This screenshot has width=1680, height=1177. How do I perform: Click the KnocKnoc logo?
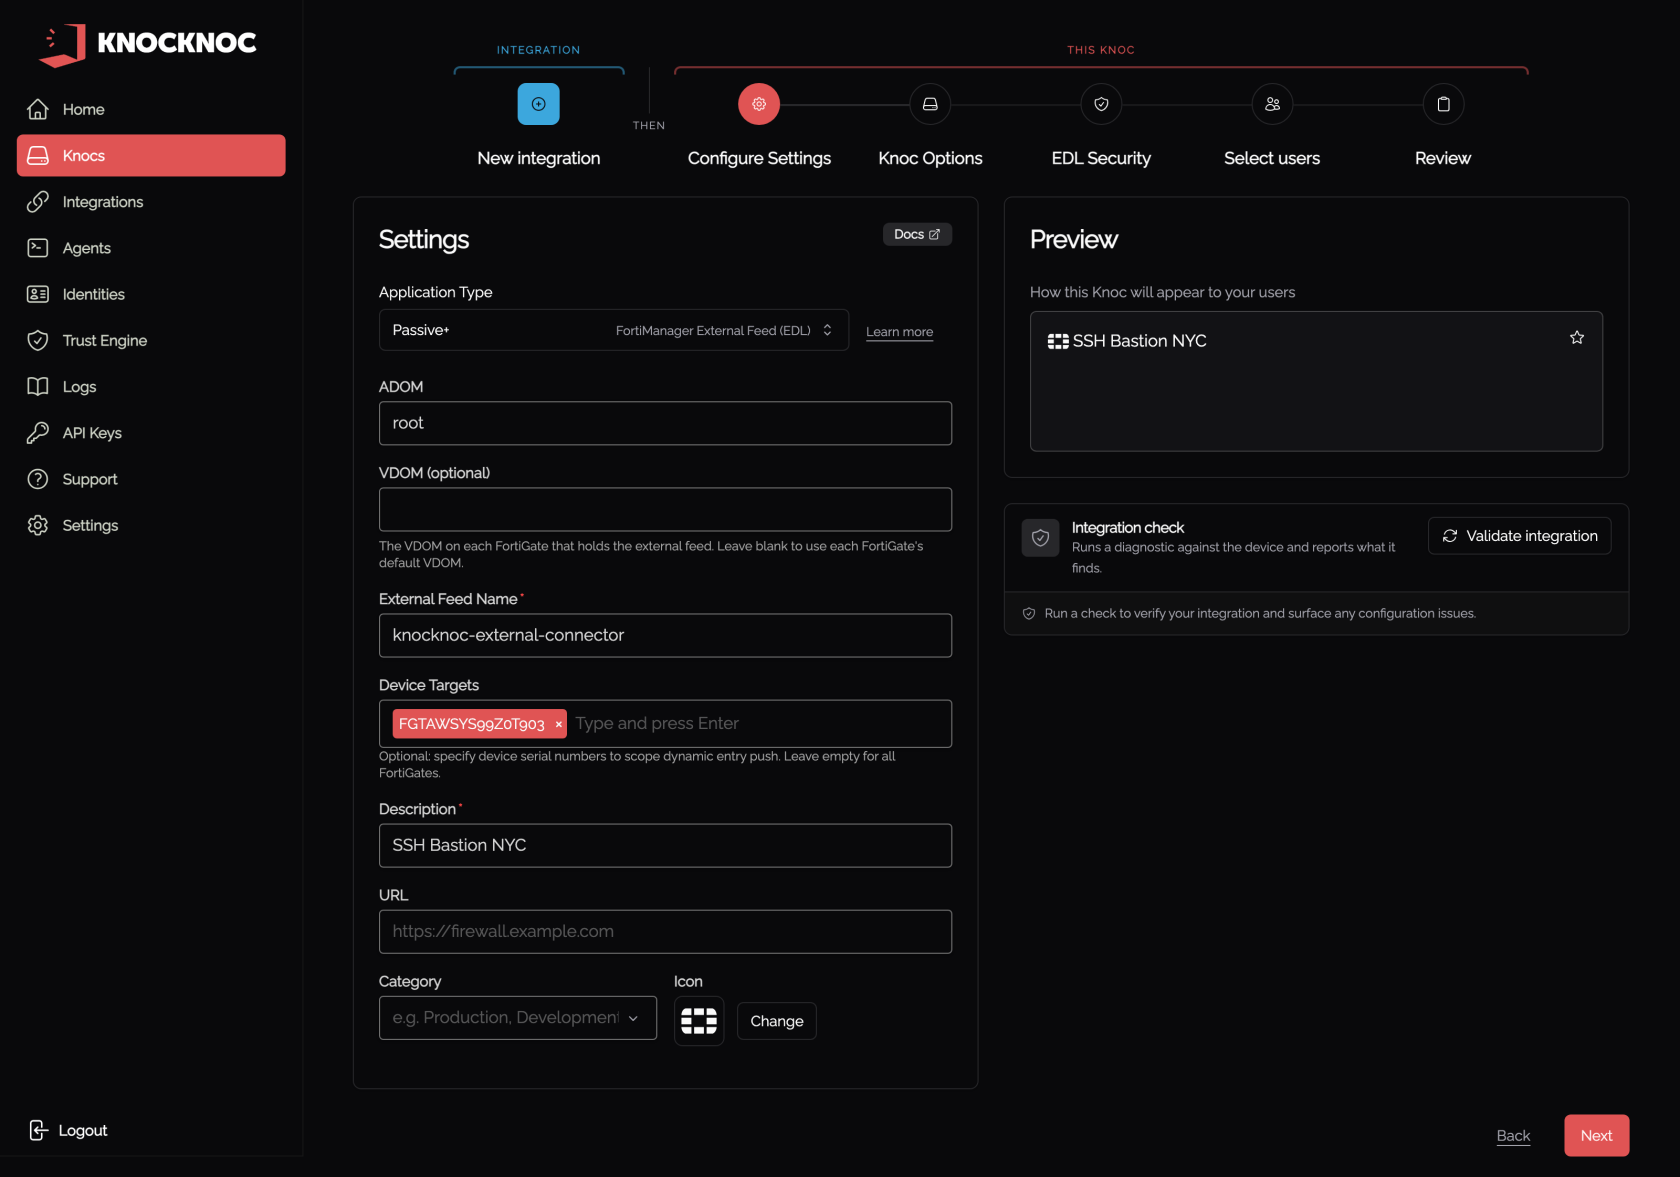click(x=148, y=44)
